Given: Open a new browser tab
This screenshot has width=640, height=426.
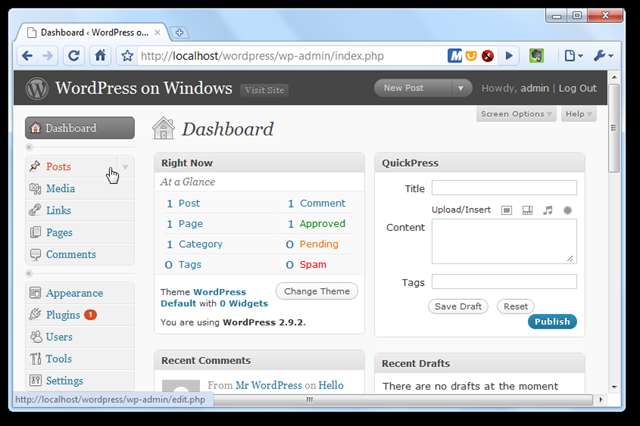Looking at the screenshot, I should [179, 33].
